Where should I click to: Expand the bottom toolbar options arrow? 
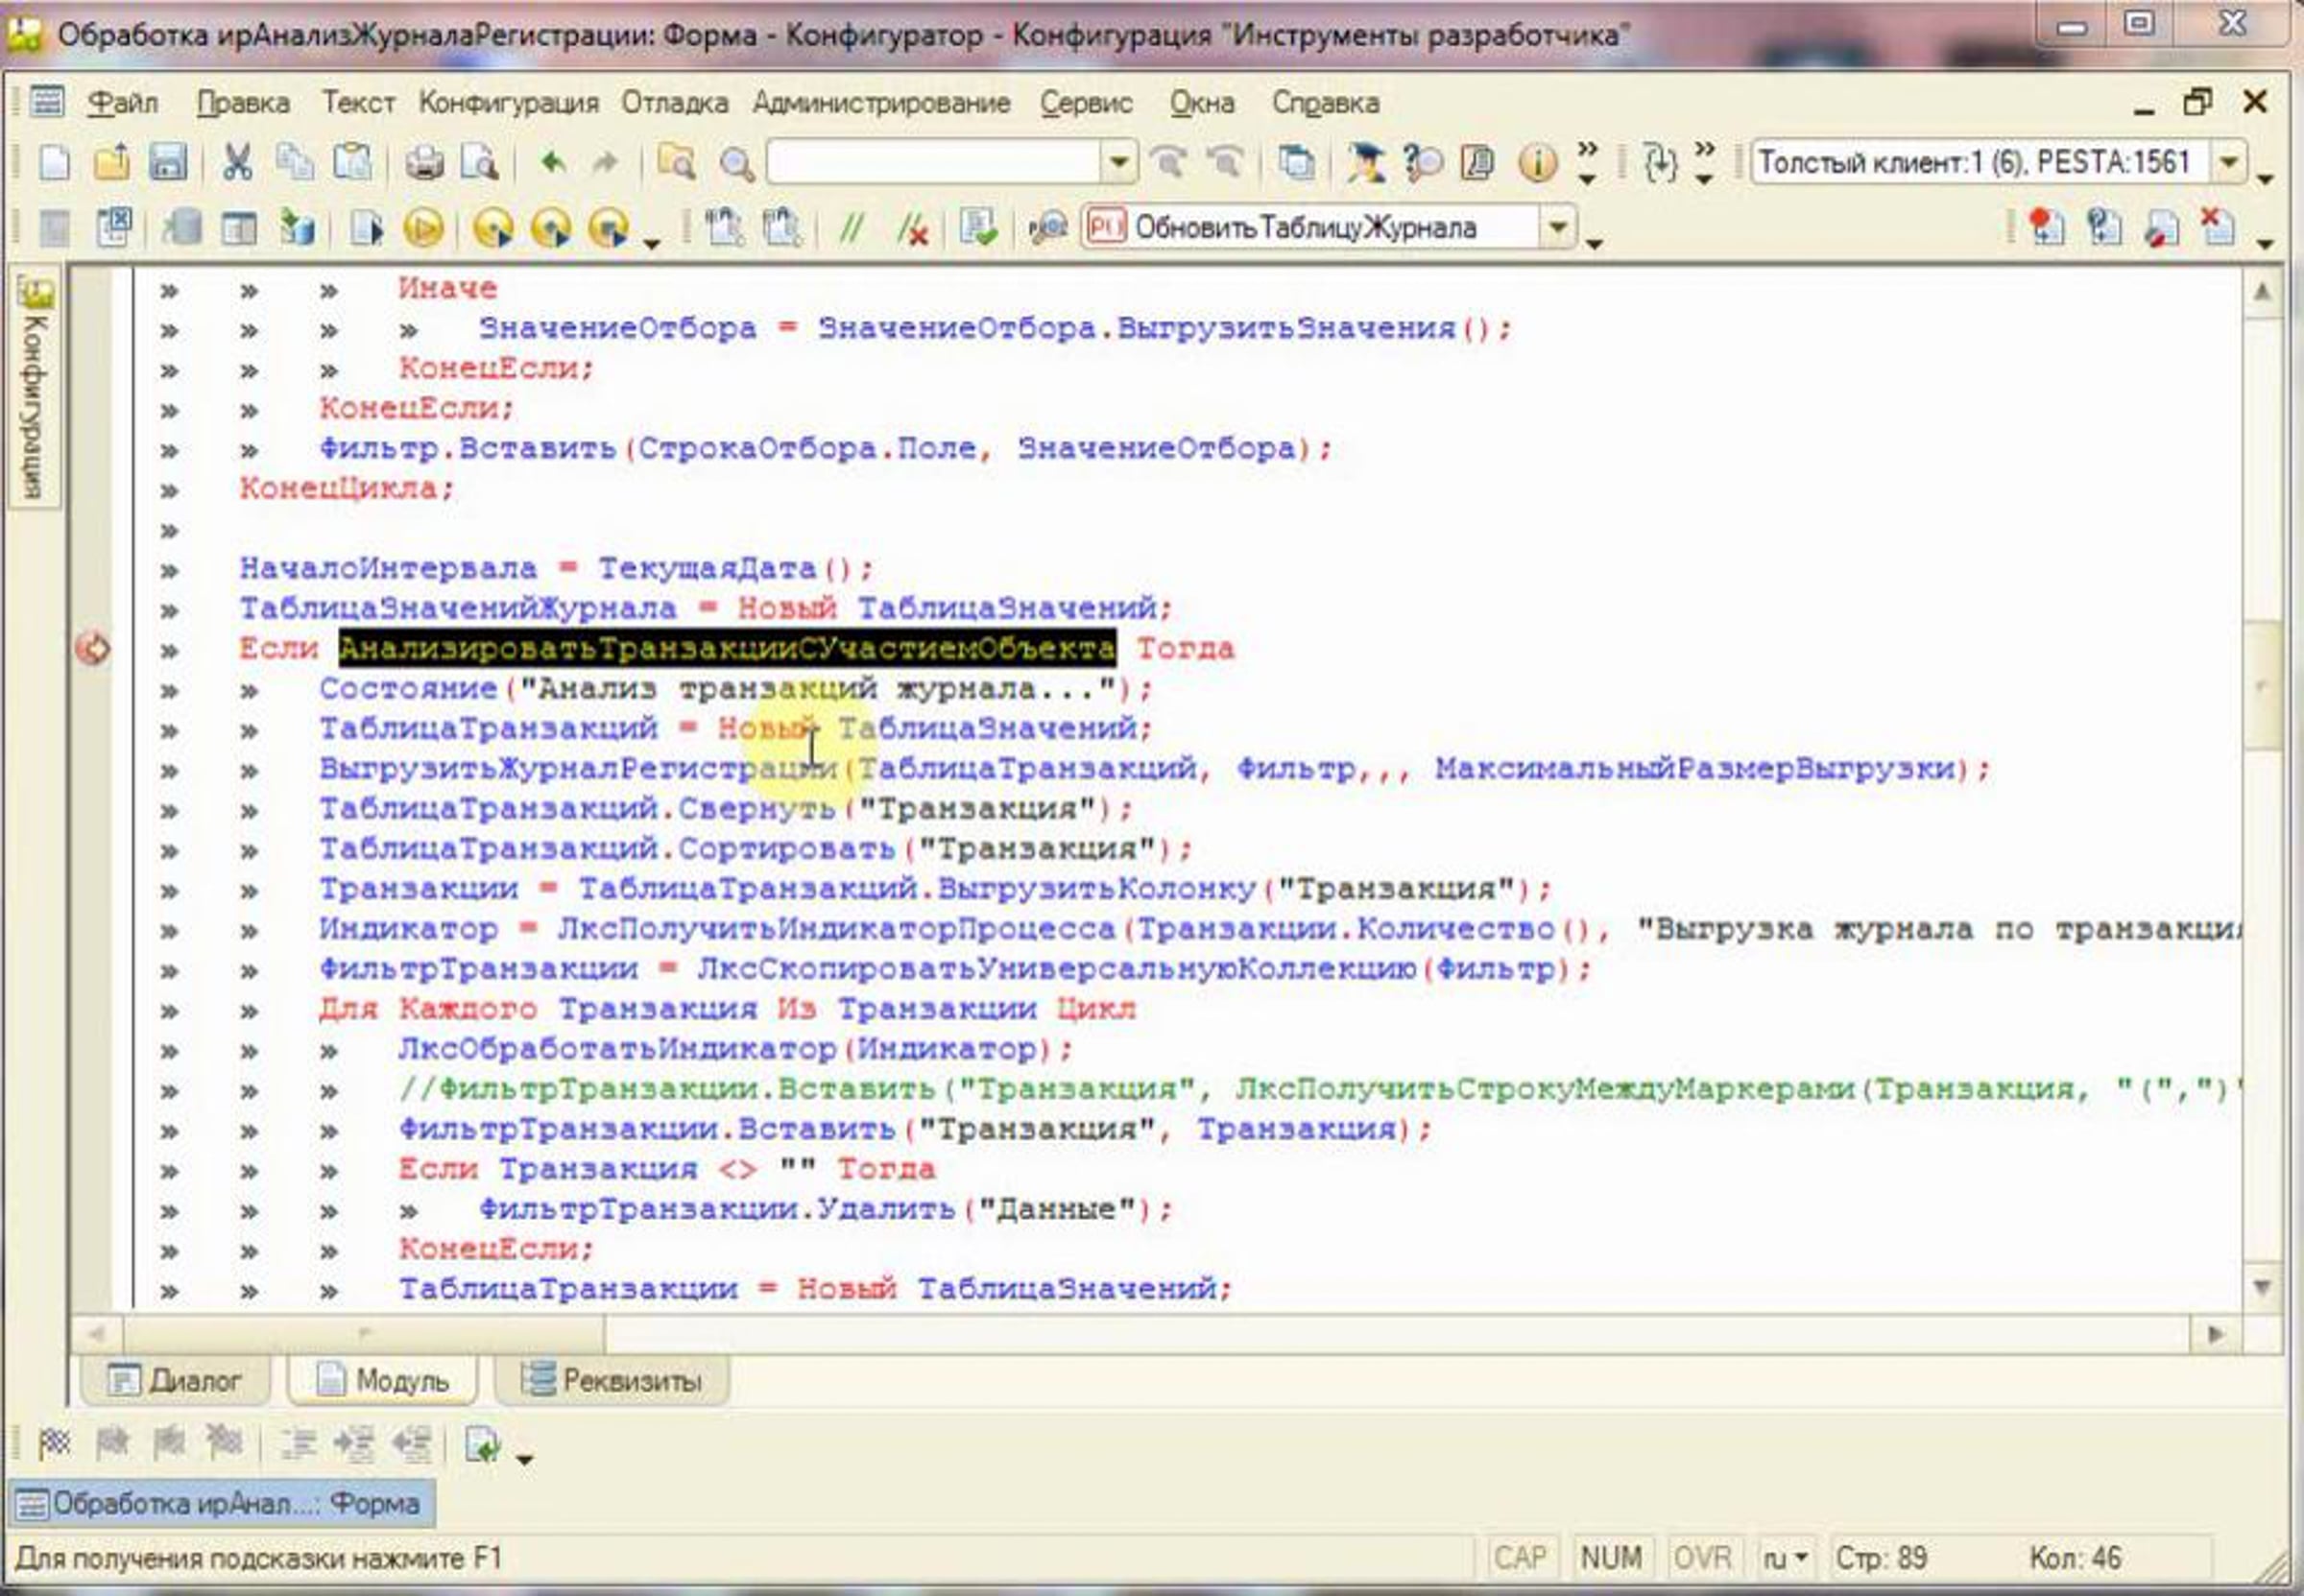pyautogui.click(x=524, y=1459)
